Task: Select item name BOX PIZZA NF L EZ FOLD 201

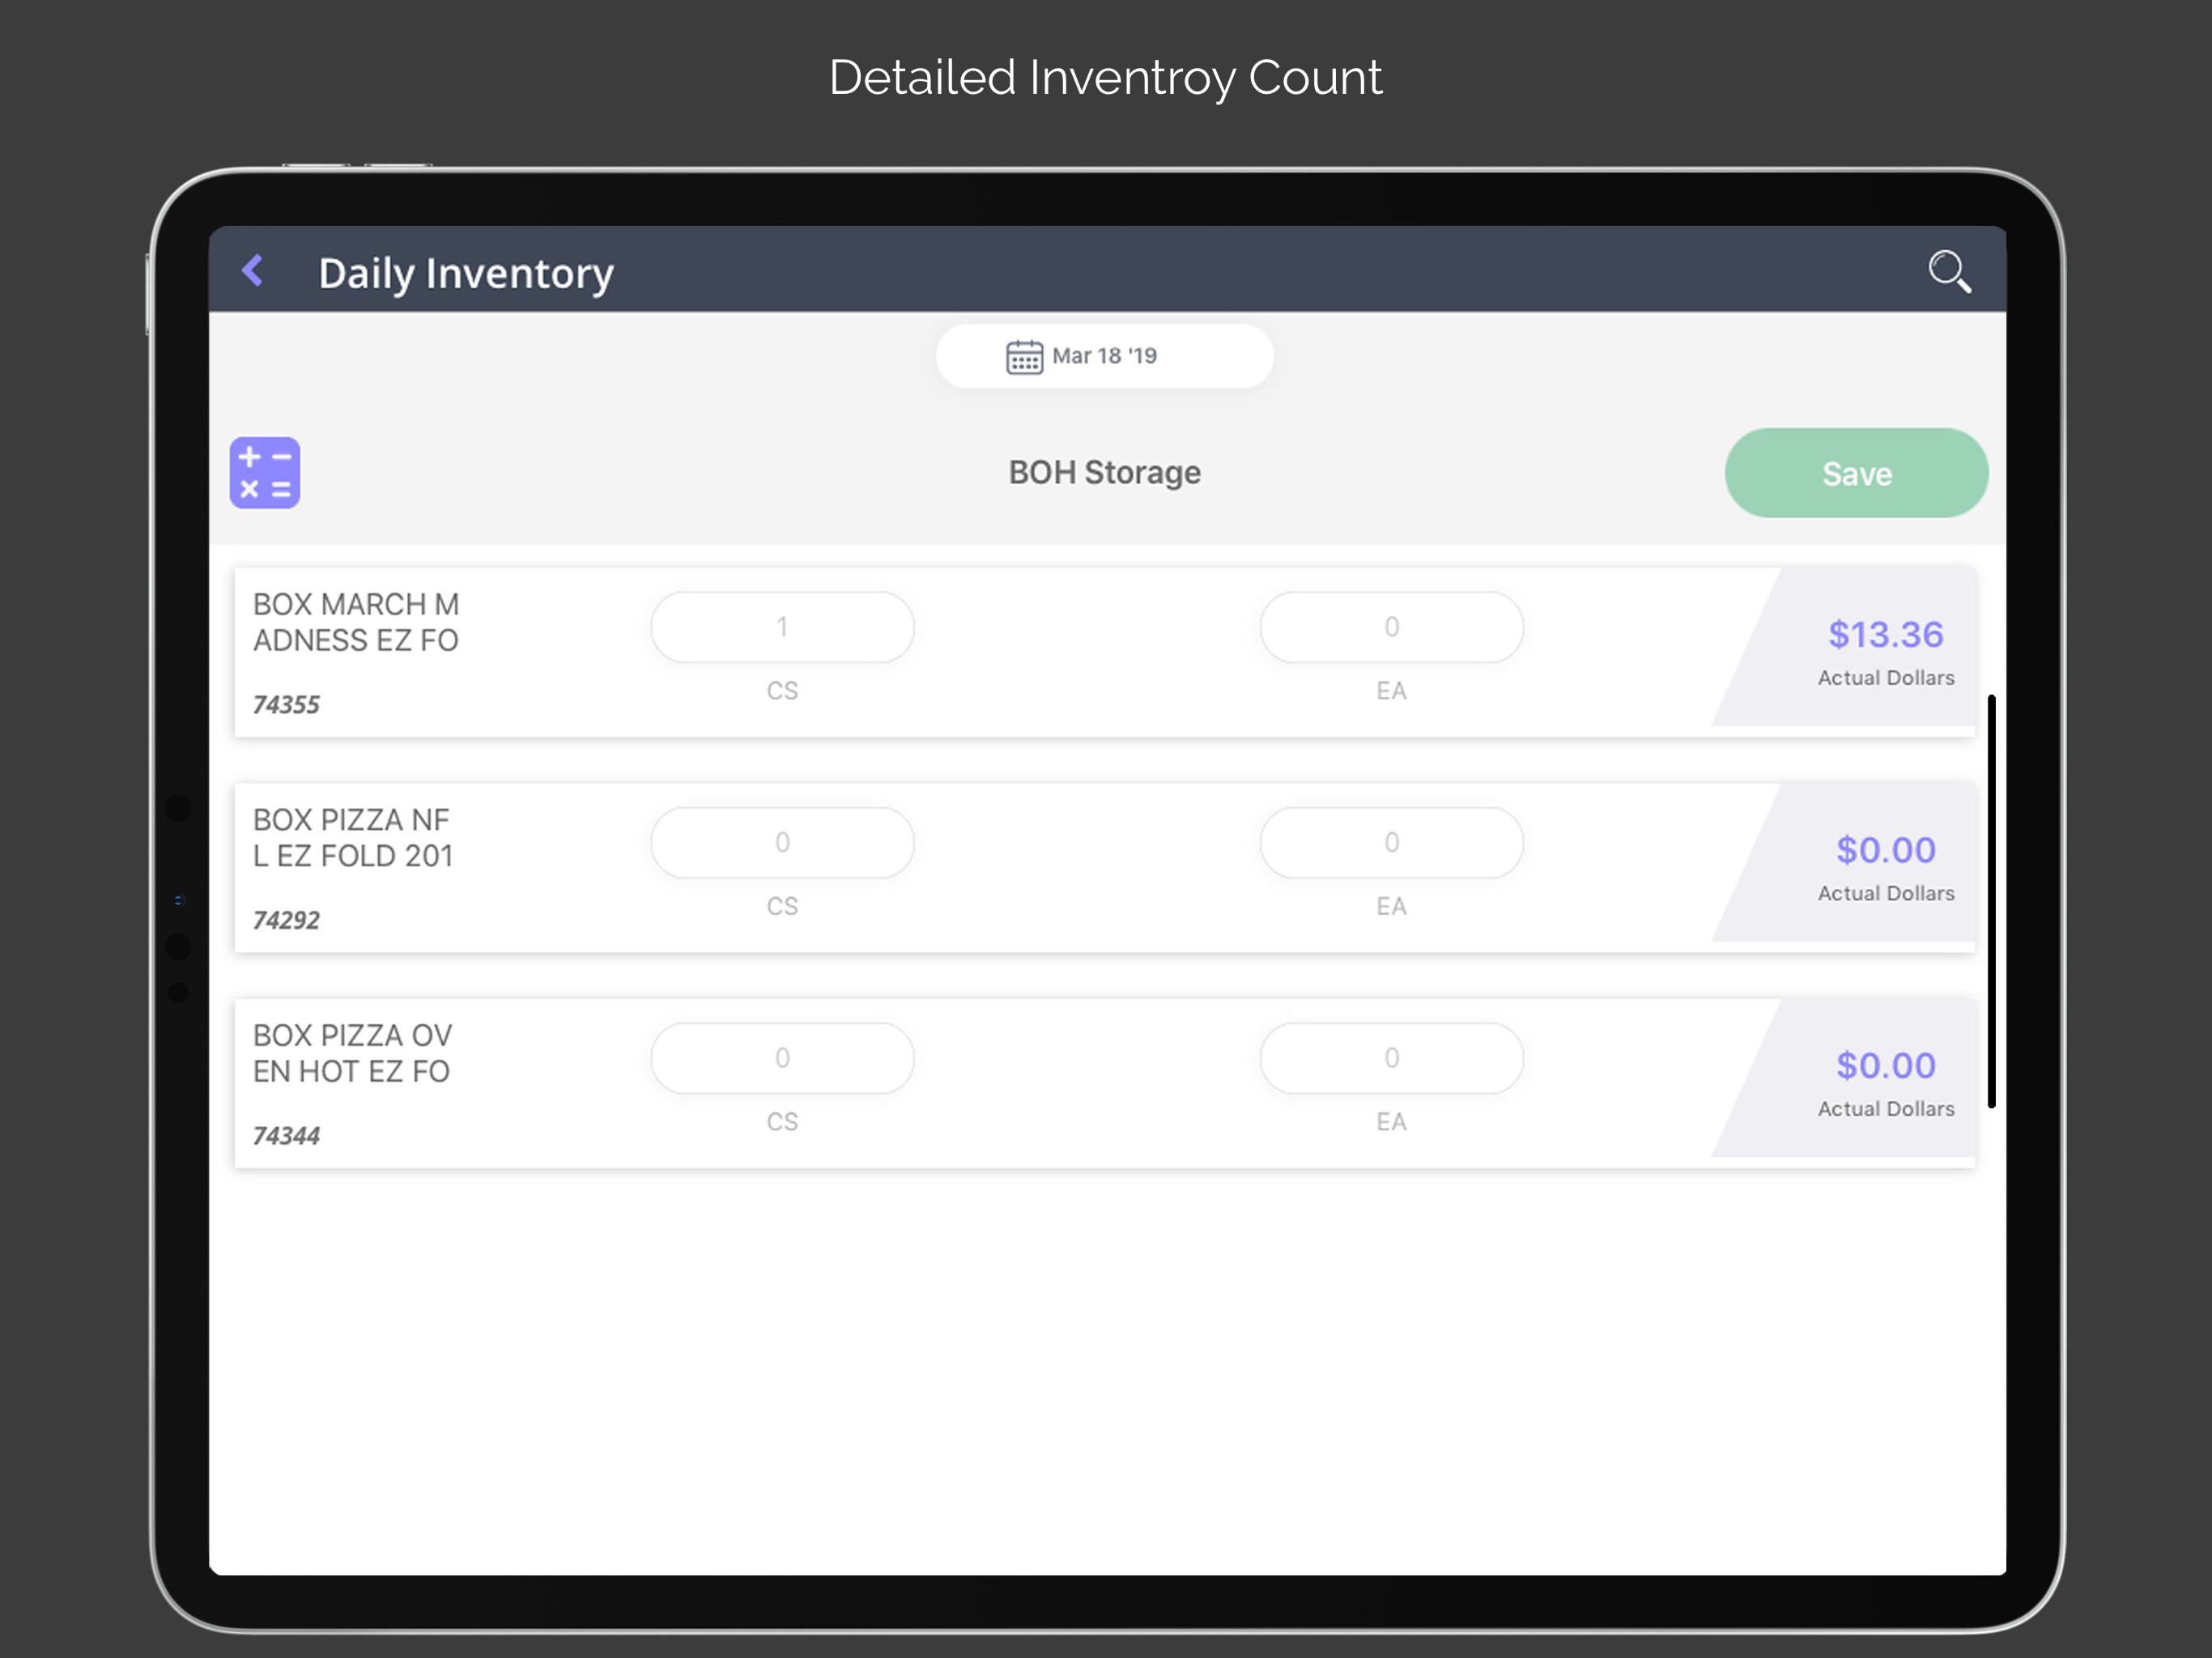Action: click(x=353, y=838)
